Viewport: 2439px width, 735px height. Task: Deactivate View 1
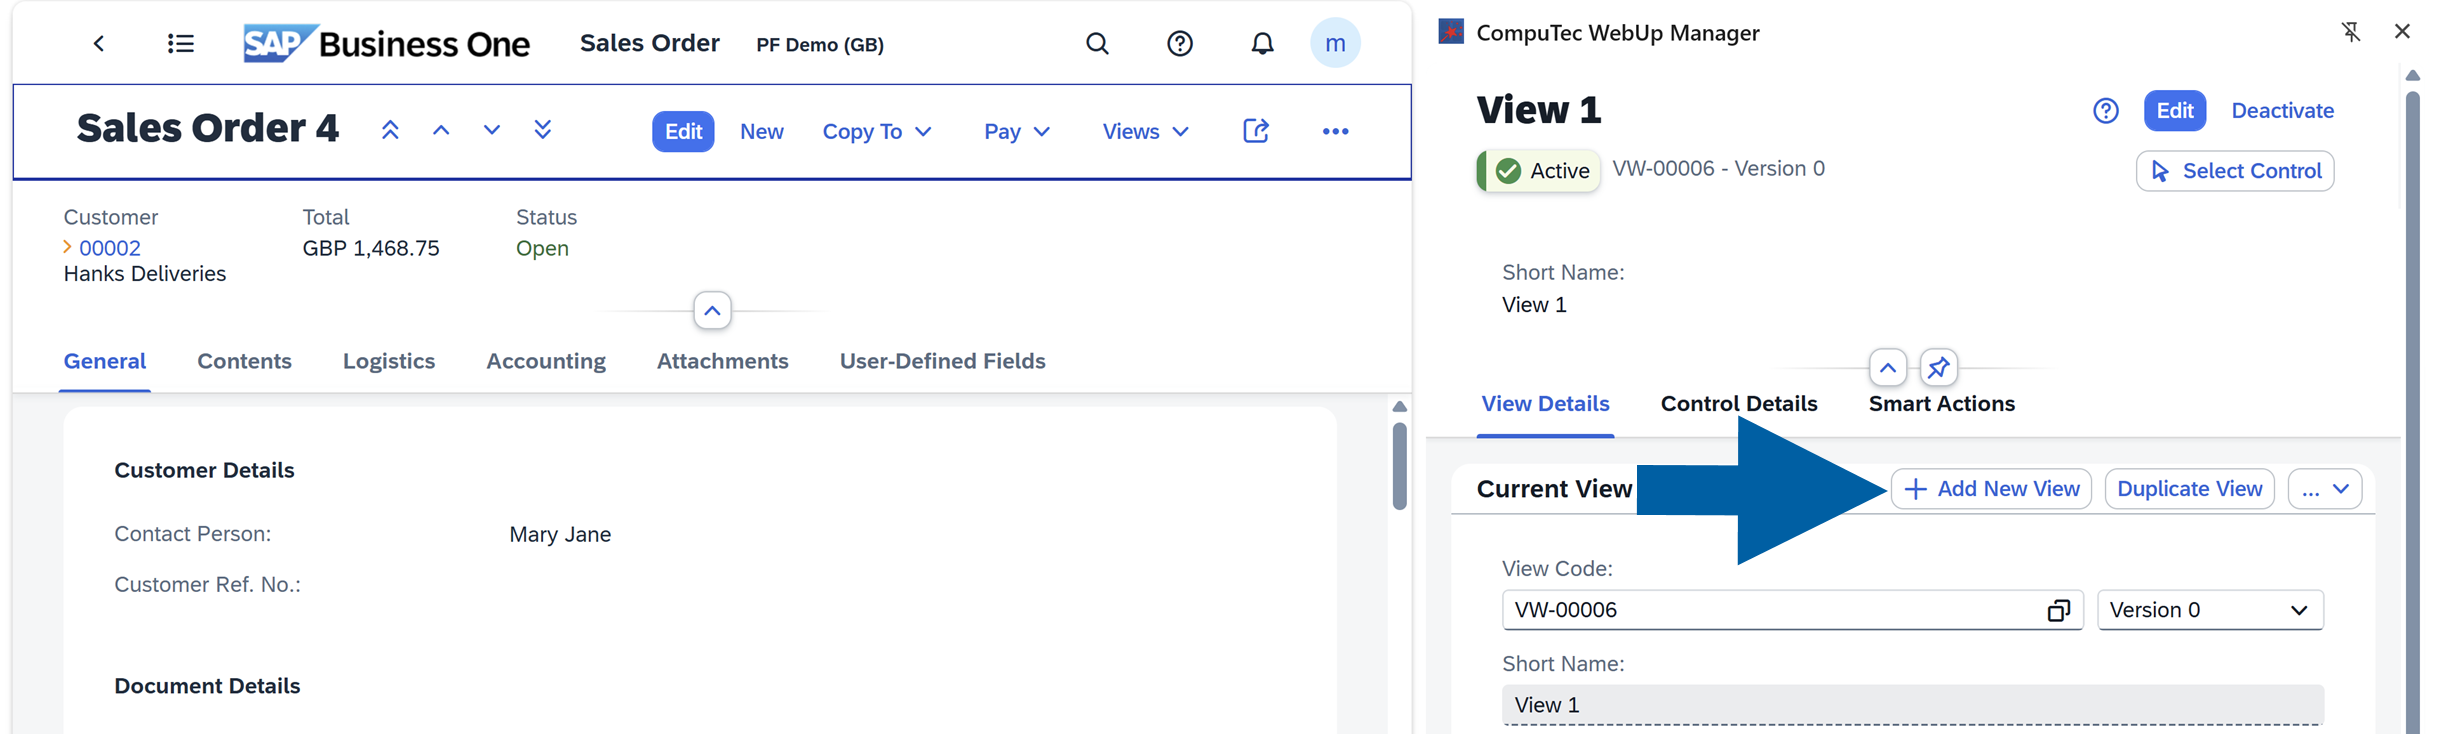coord(2282,111)
